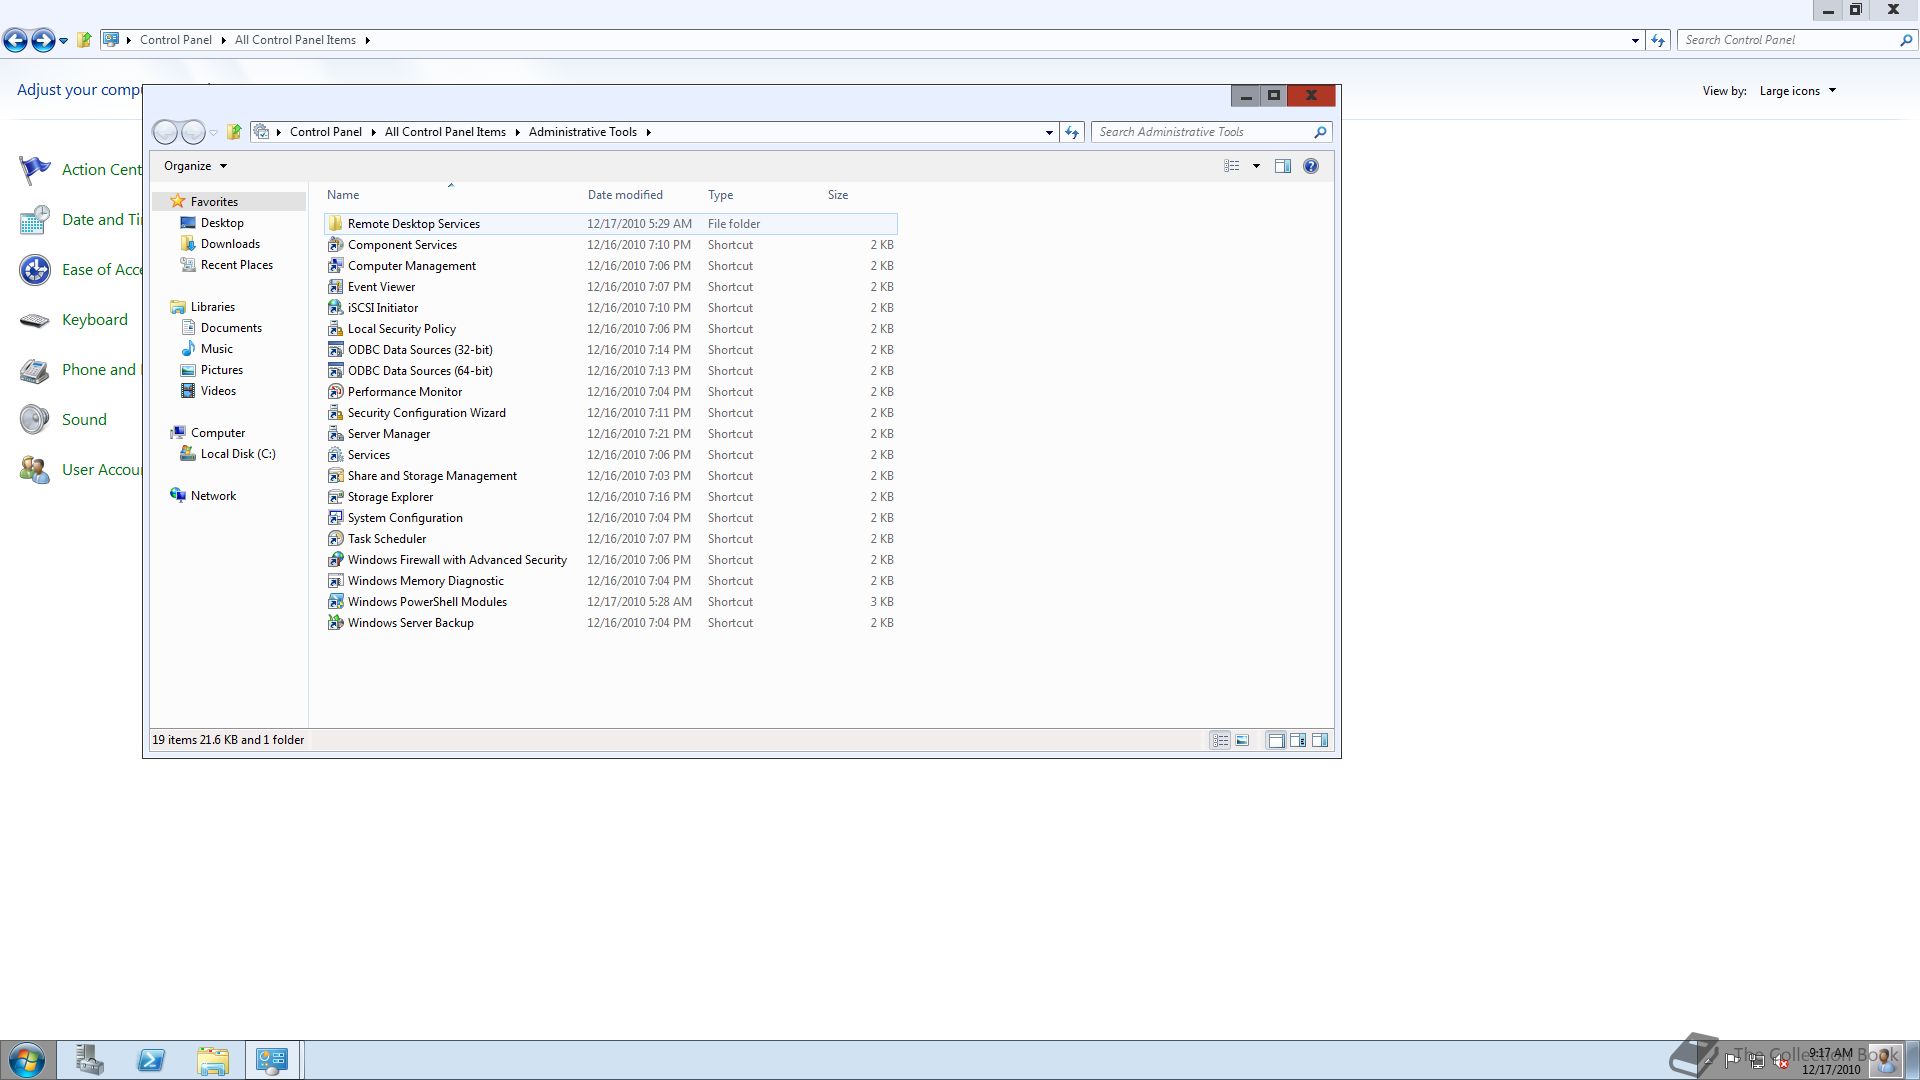The width and height of the screenshot is (1920, 1080).
Task: Click Control Panel breadcrumb in Administrative Tools window
Action: point(326,132)
